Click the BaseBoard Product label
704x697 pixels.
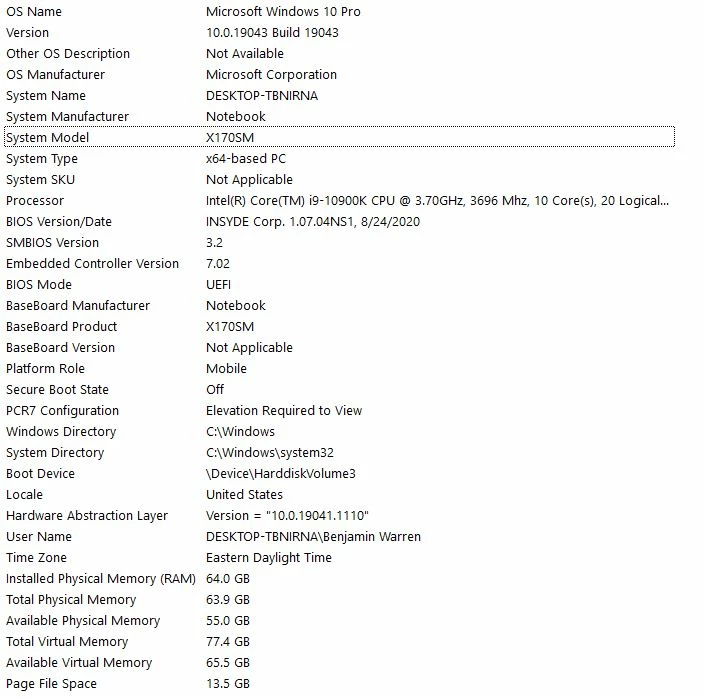[x=62, y=326]
